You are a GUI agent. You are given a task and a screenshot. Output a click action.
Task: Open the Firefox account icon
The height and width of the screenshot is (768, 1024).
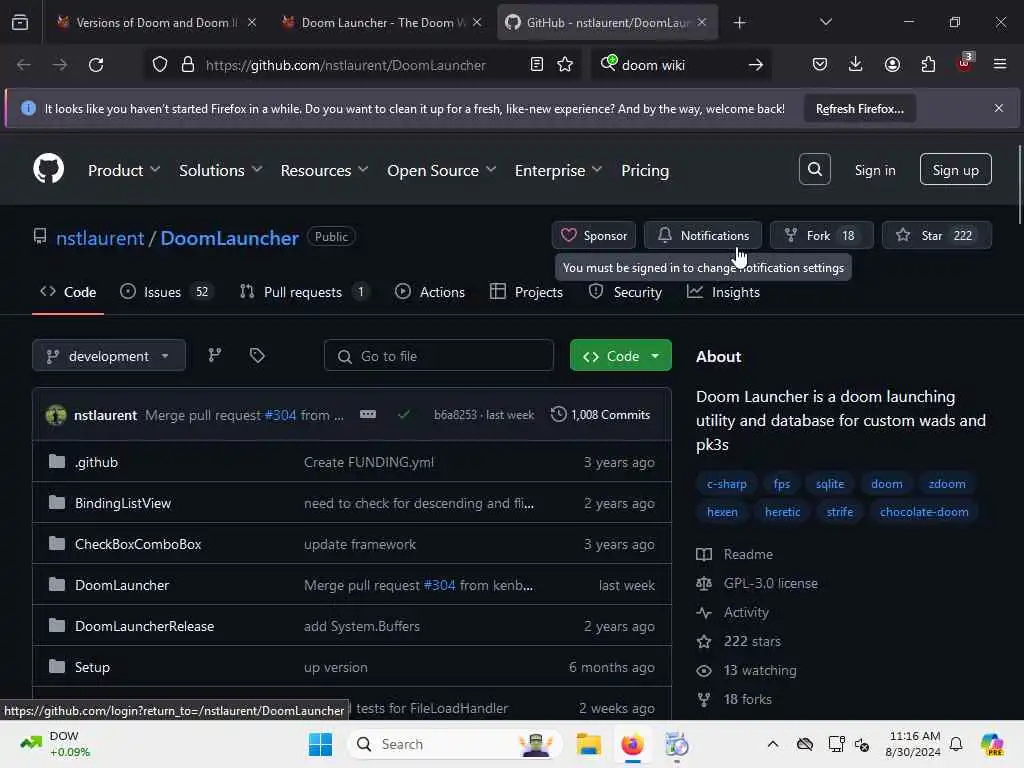[x=892, y=65]
